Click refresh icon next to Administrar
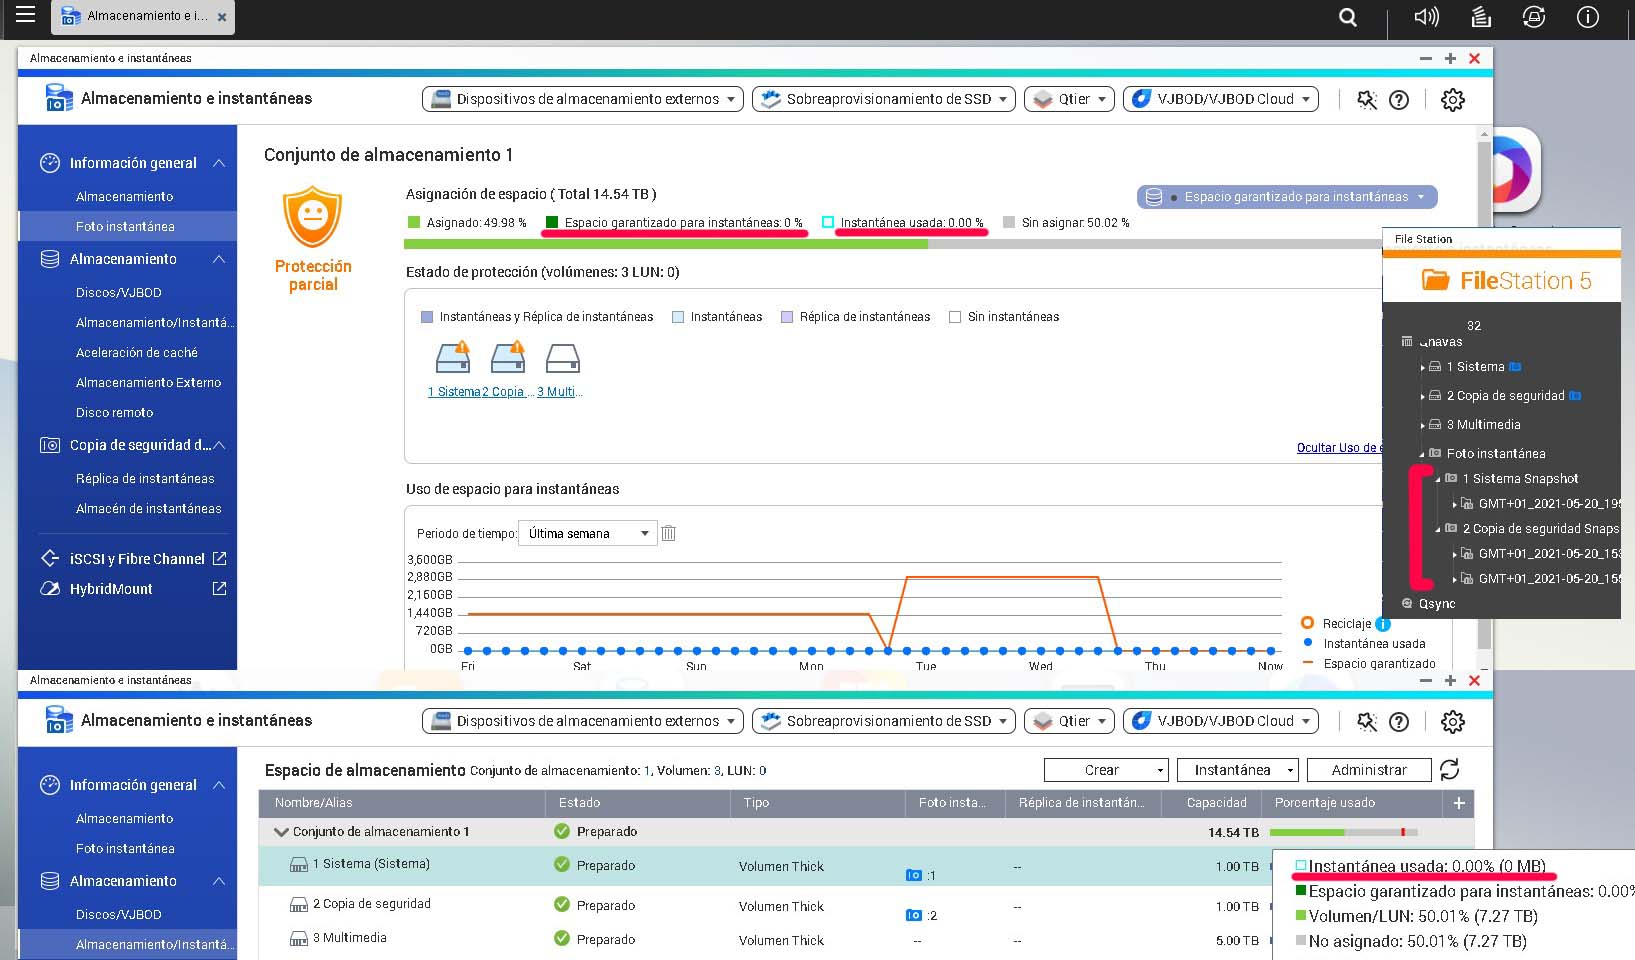1635x960 pixels. click(1449, 770)
